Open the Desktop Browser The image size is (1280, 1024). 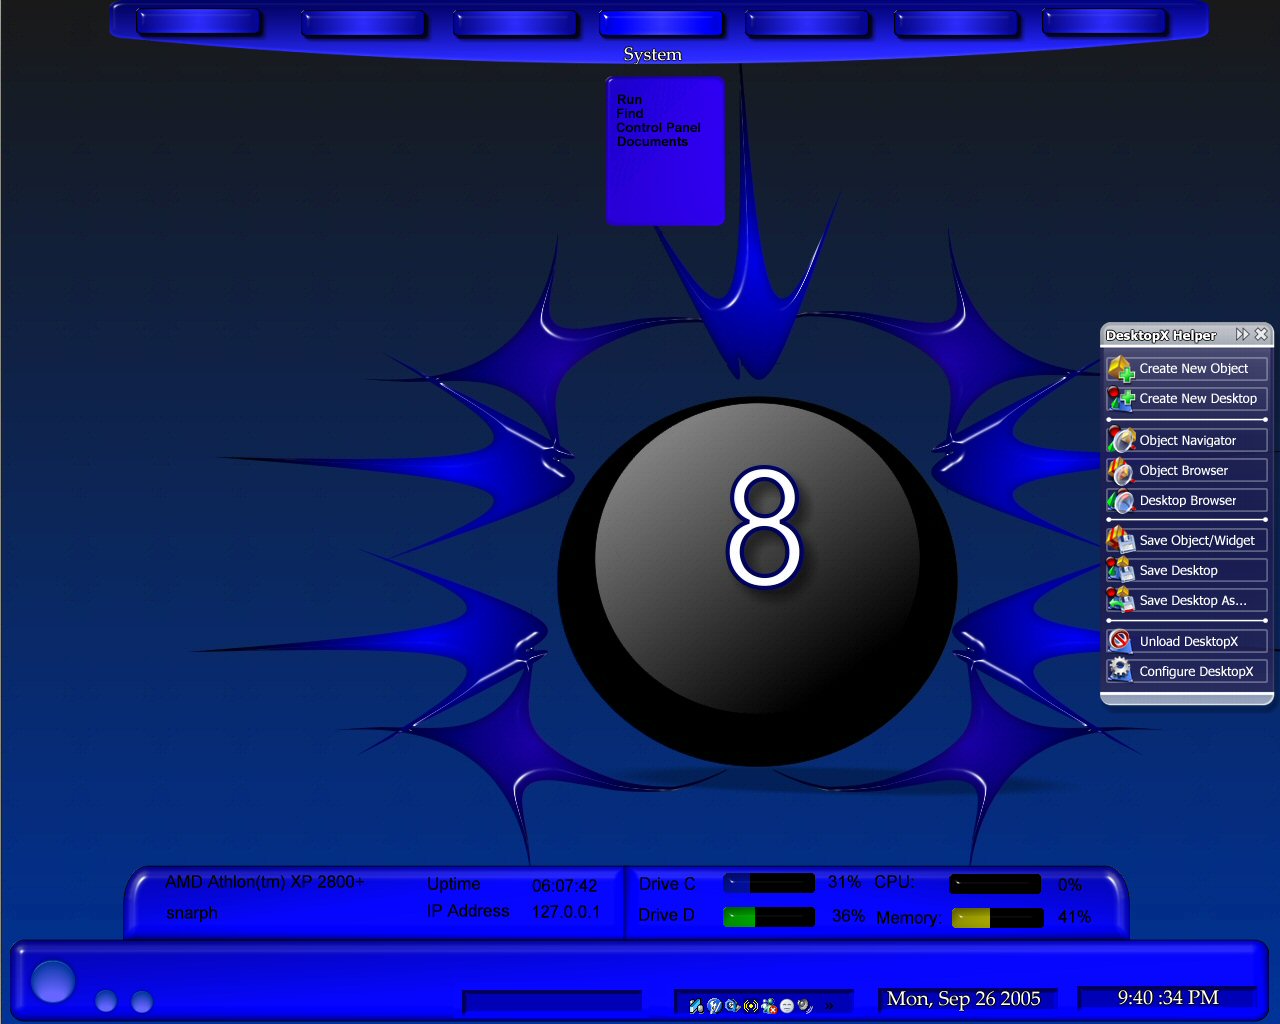1122,500
